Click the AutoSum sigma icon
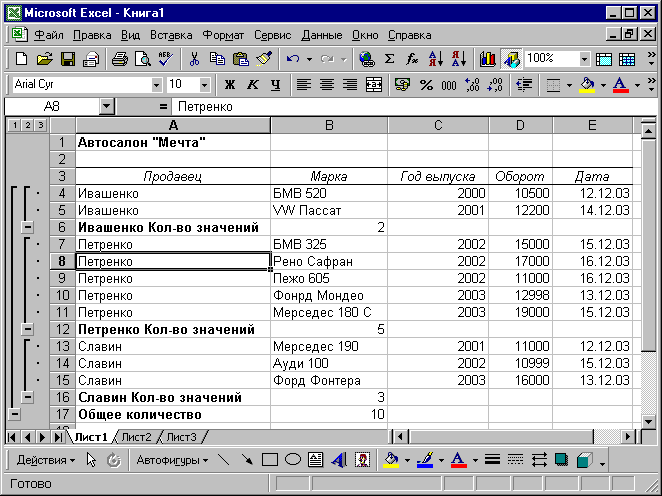 (389, 59)
